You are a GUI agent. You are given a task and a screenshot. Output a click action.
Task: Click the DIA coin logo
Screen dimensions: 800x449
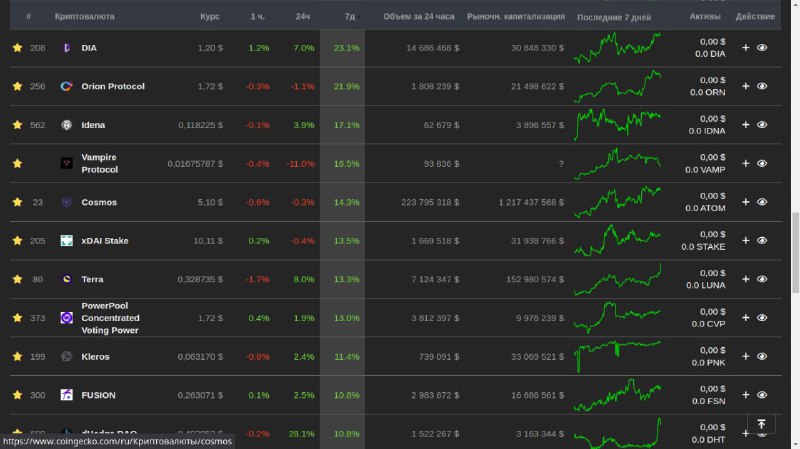tap(66, 47)
